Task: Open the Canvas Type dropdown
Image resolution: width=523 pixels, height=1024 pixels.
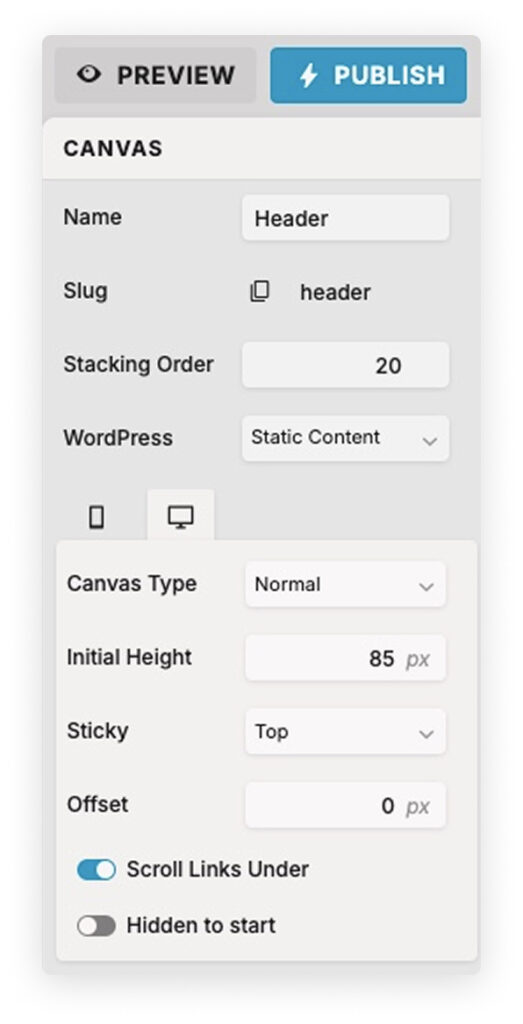Action: tap(345, 584)
